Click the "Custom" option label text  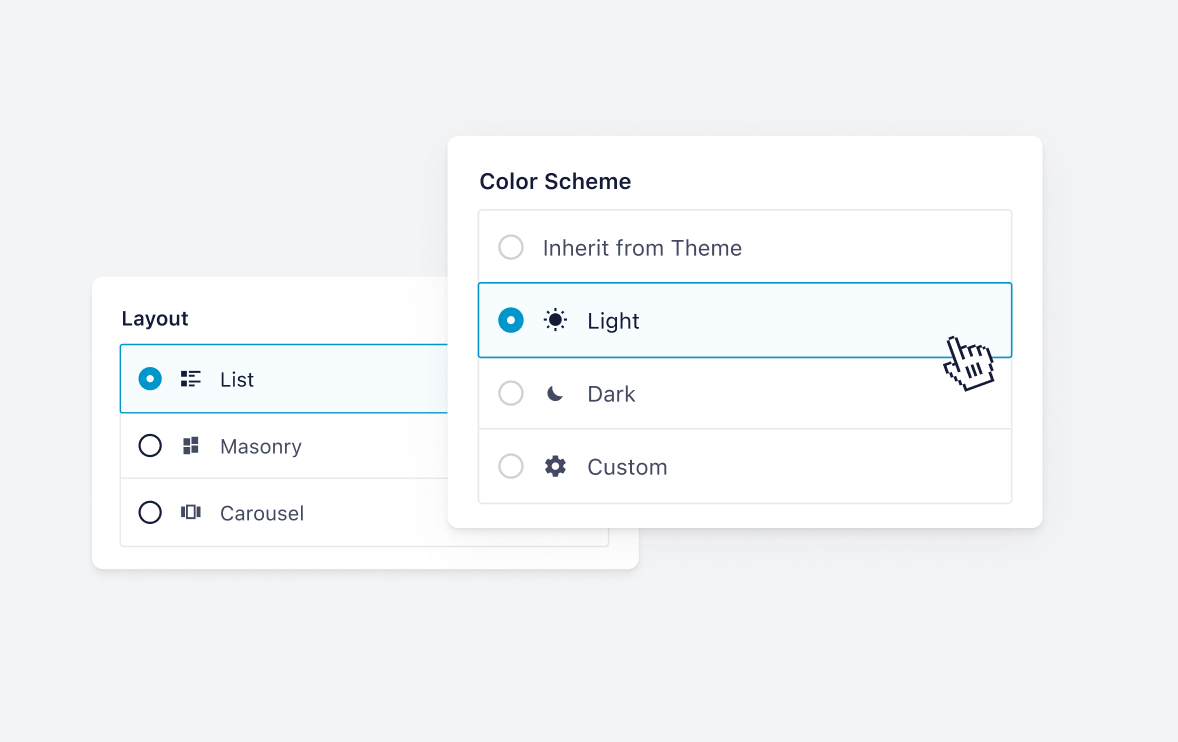point(627,467)
